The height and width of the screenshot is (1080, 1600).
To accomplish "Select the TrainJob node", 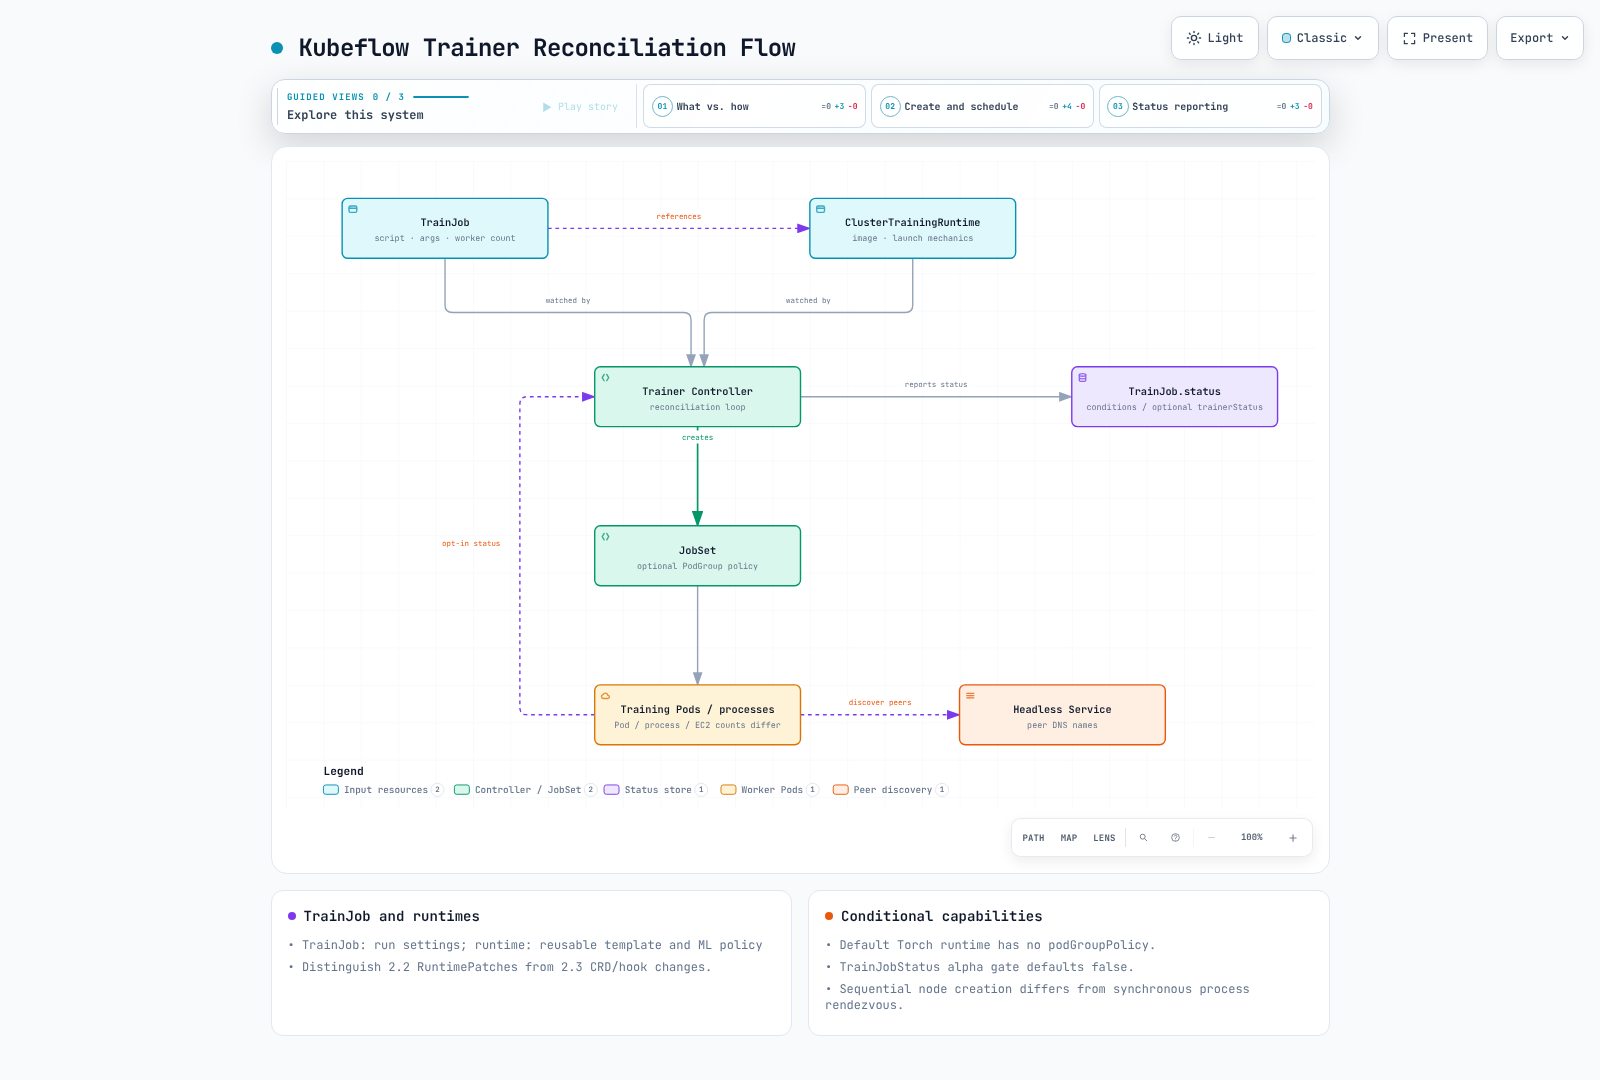I will (445, 228).
